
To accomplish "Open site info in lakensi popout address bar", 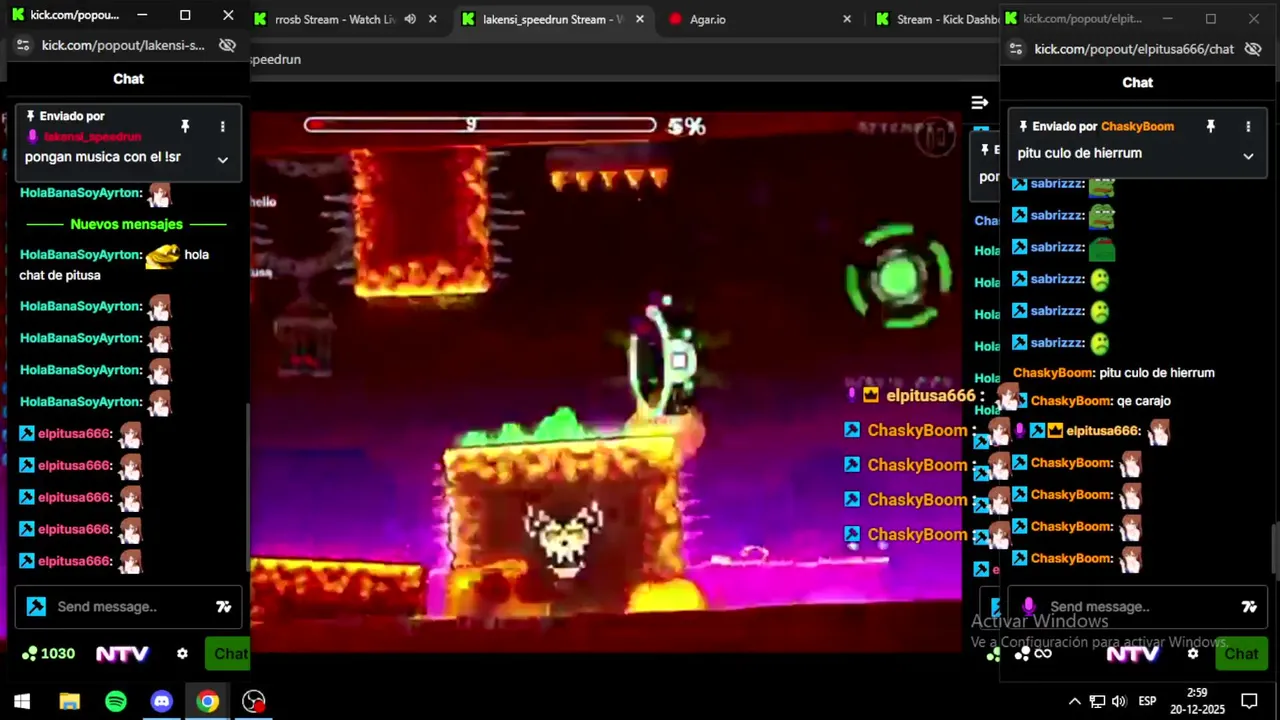I will (x=23, y=45).
